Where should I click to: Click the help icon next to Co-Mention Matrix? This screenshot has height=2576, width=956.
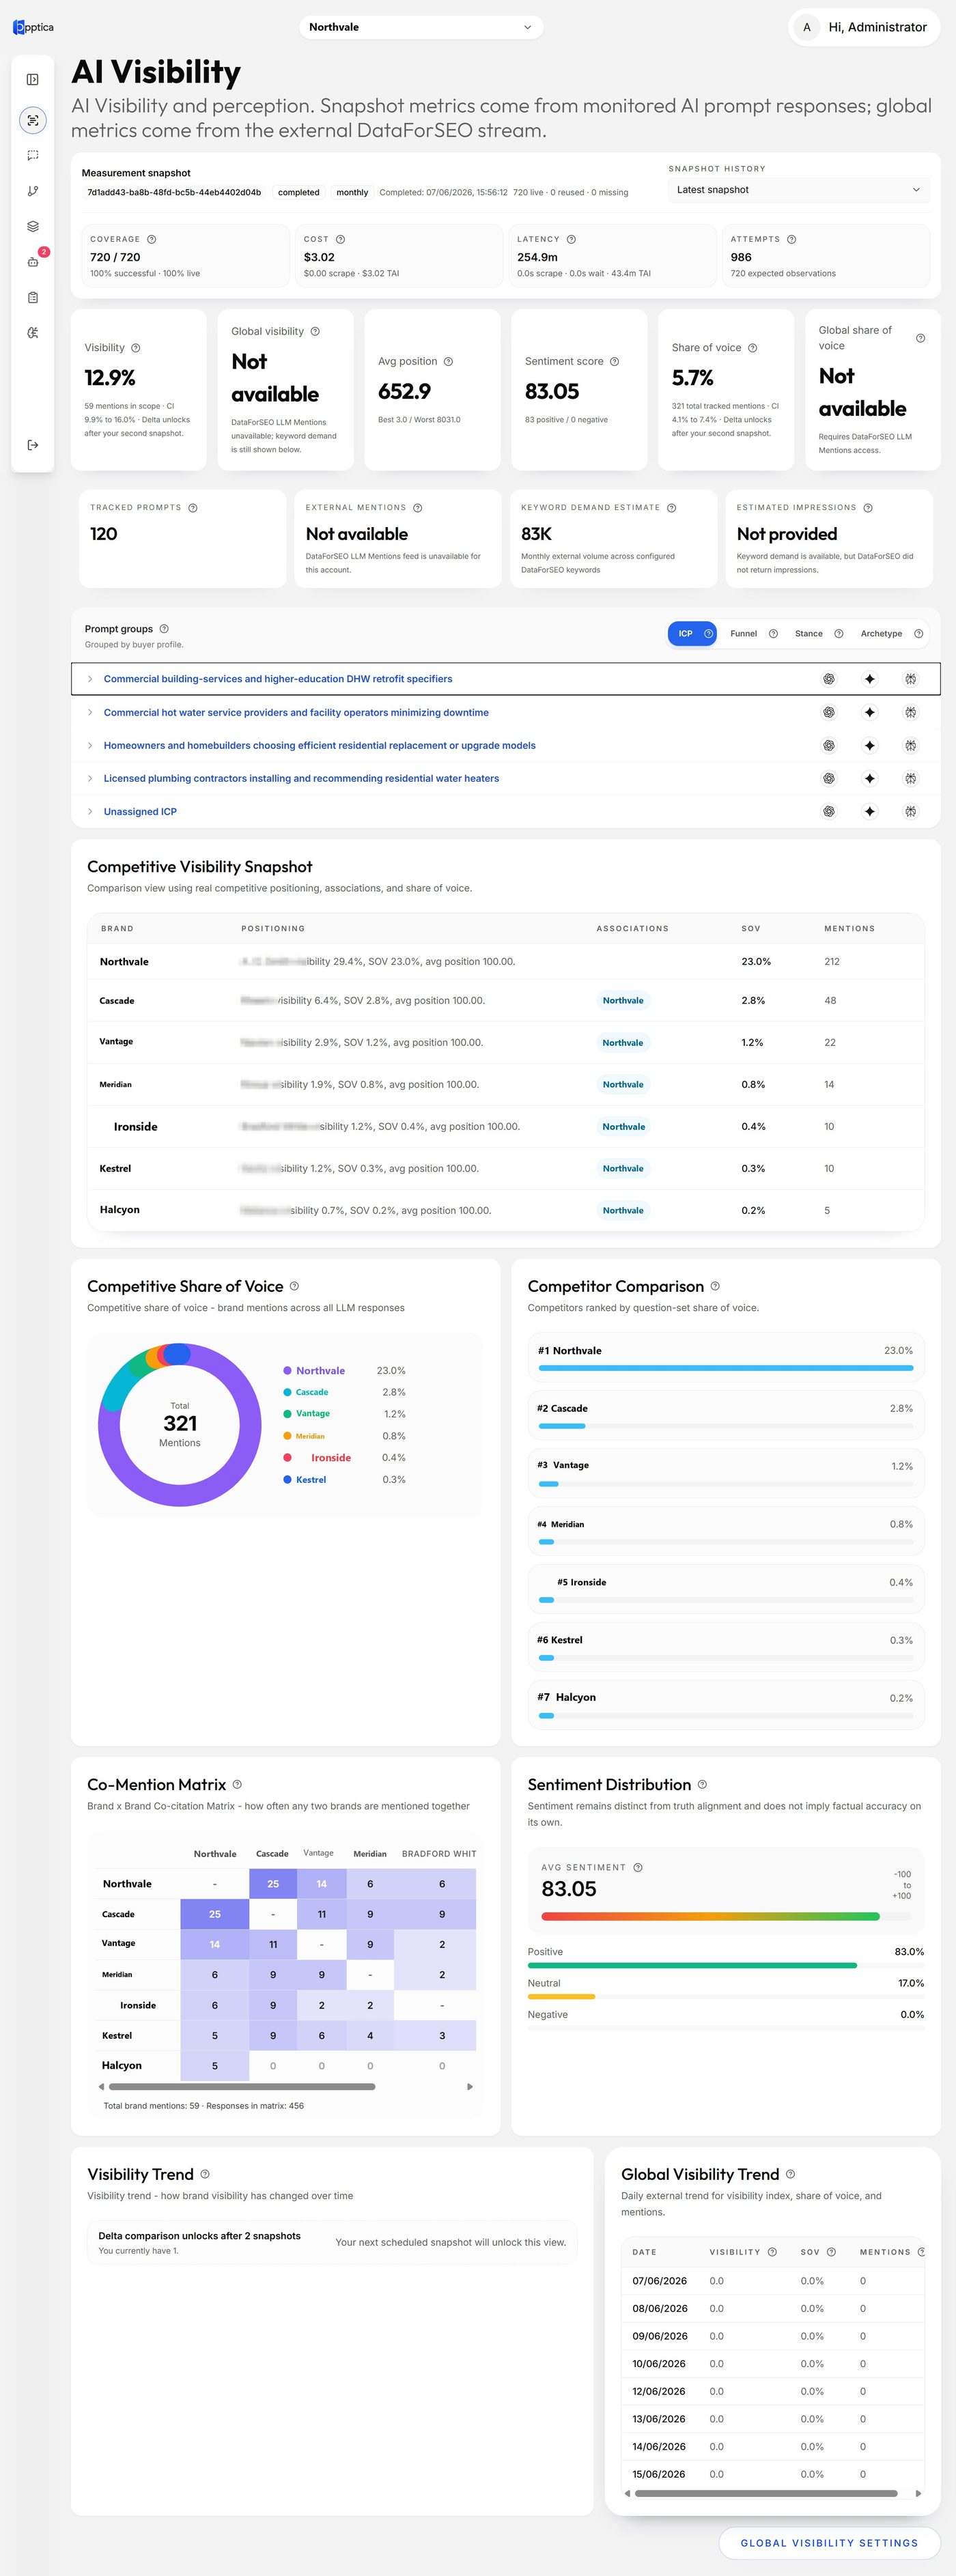pos(237,1784)
